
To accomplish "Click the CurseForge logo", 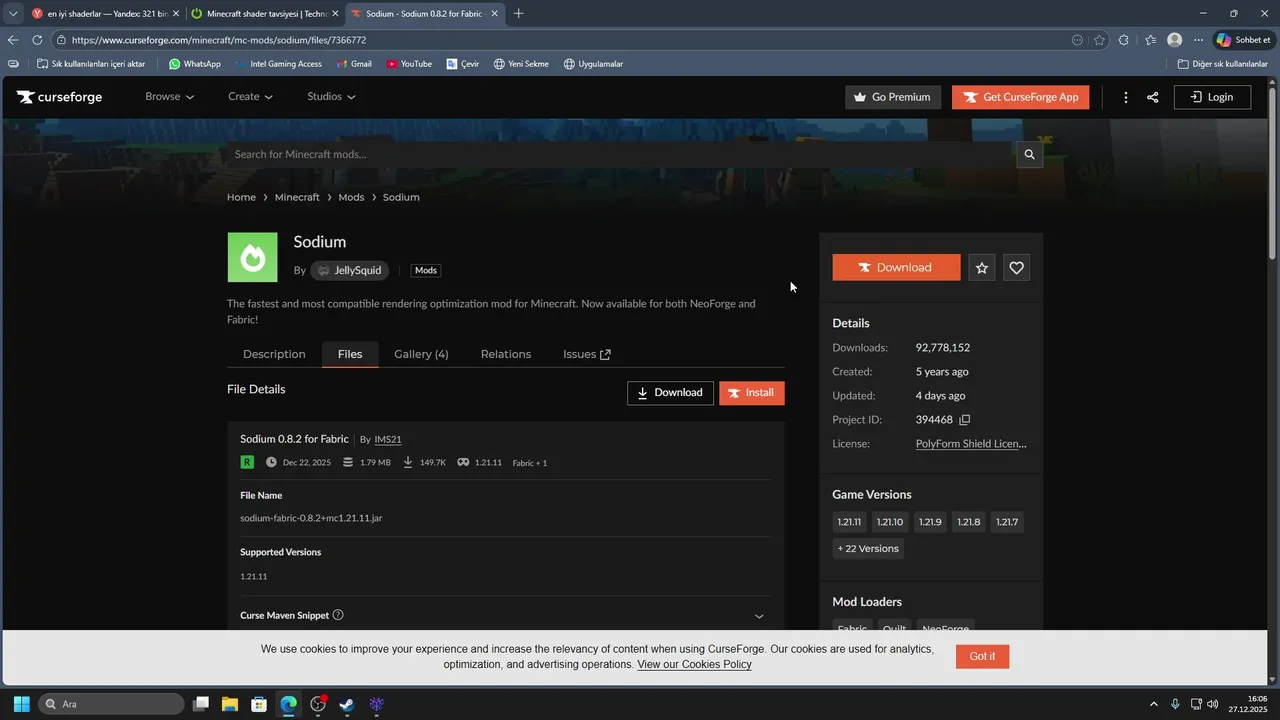I will (59, 97).
